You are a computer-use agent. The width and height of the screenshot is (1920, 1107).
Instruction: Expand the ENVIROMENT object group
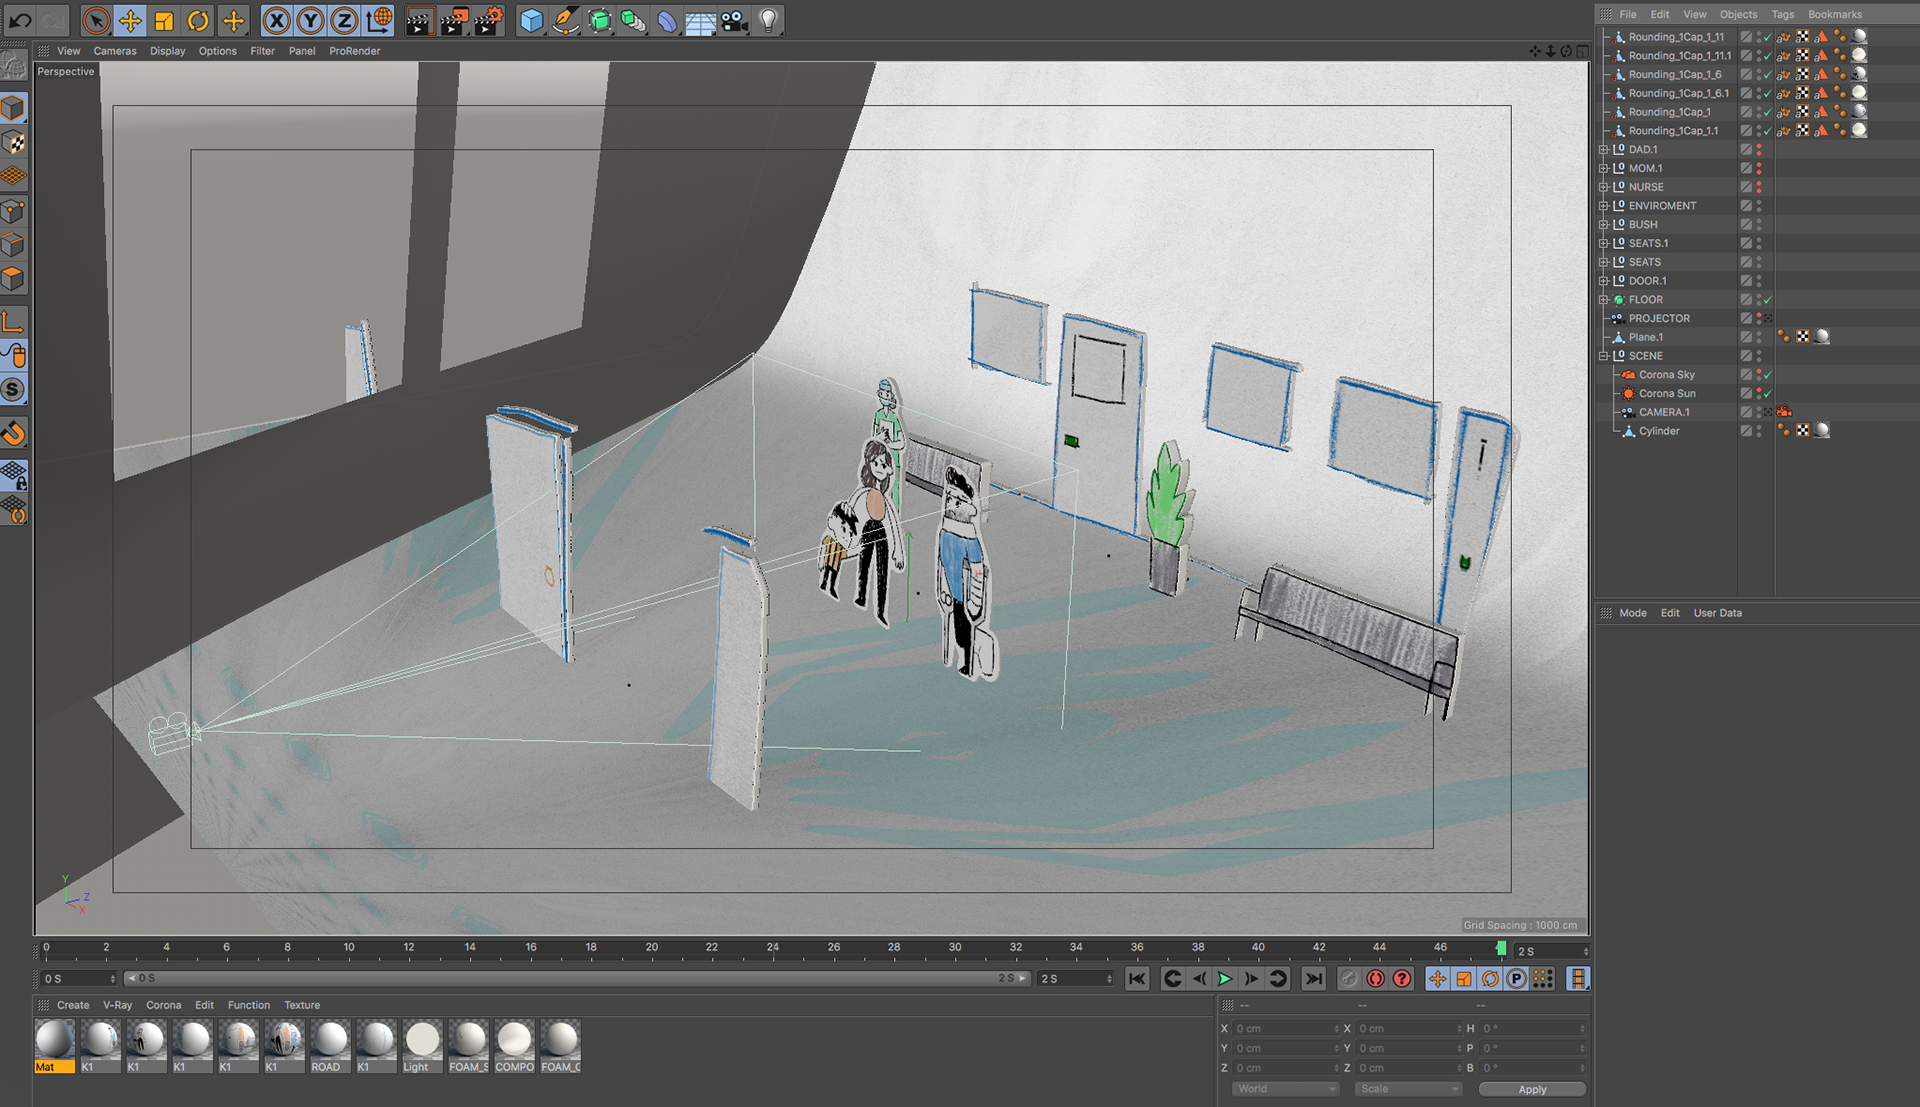1604,206
